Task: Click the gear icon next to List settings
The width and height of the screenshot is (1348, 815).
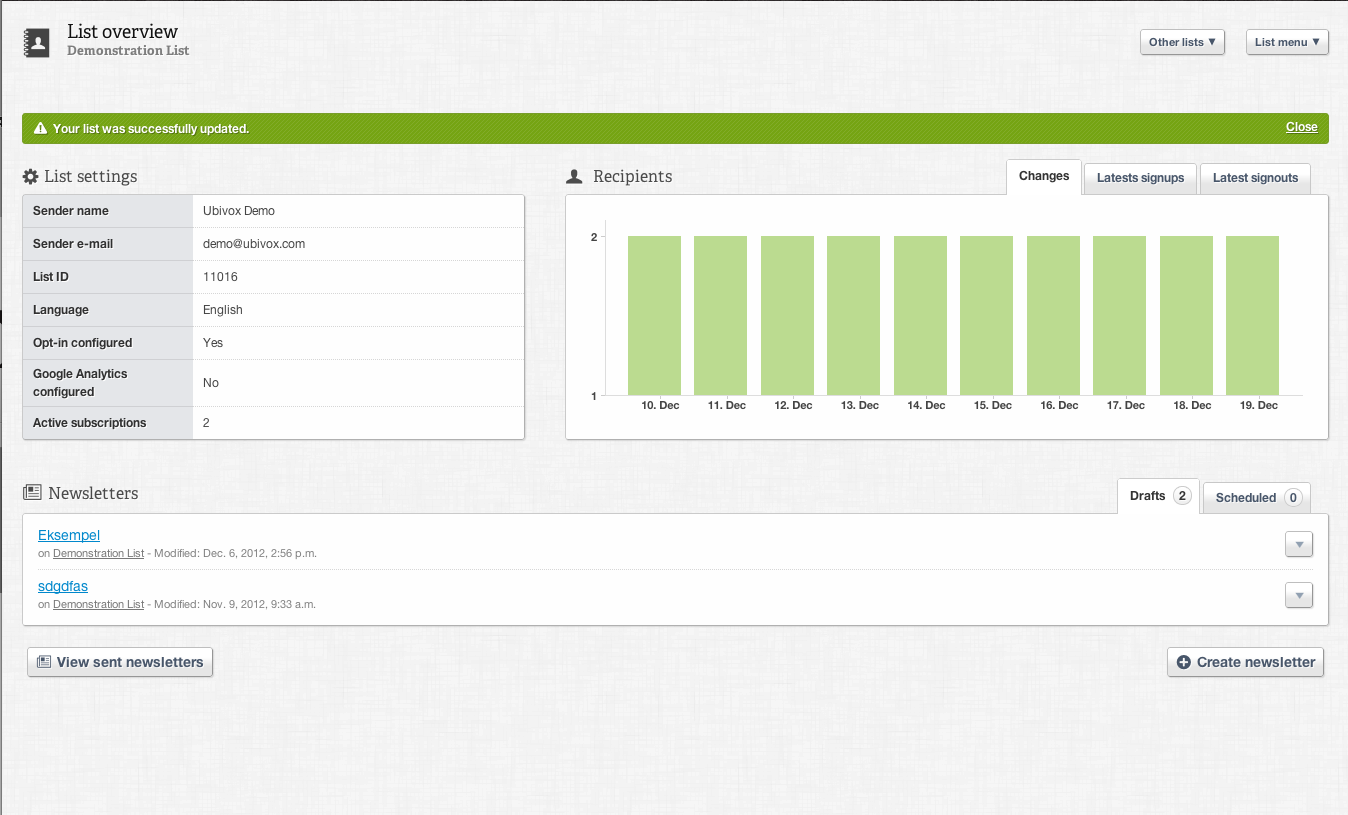Action: pyautogui.click(x=30, y=176)
